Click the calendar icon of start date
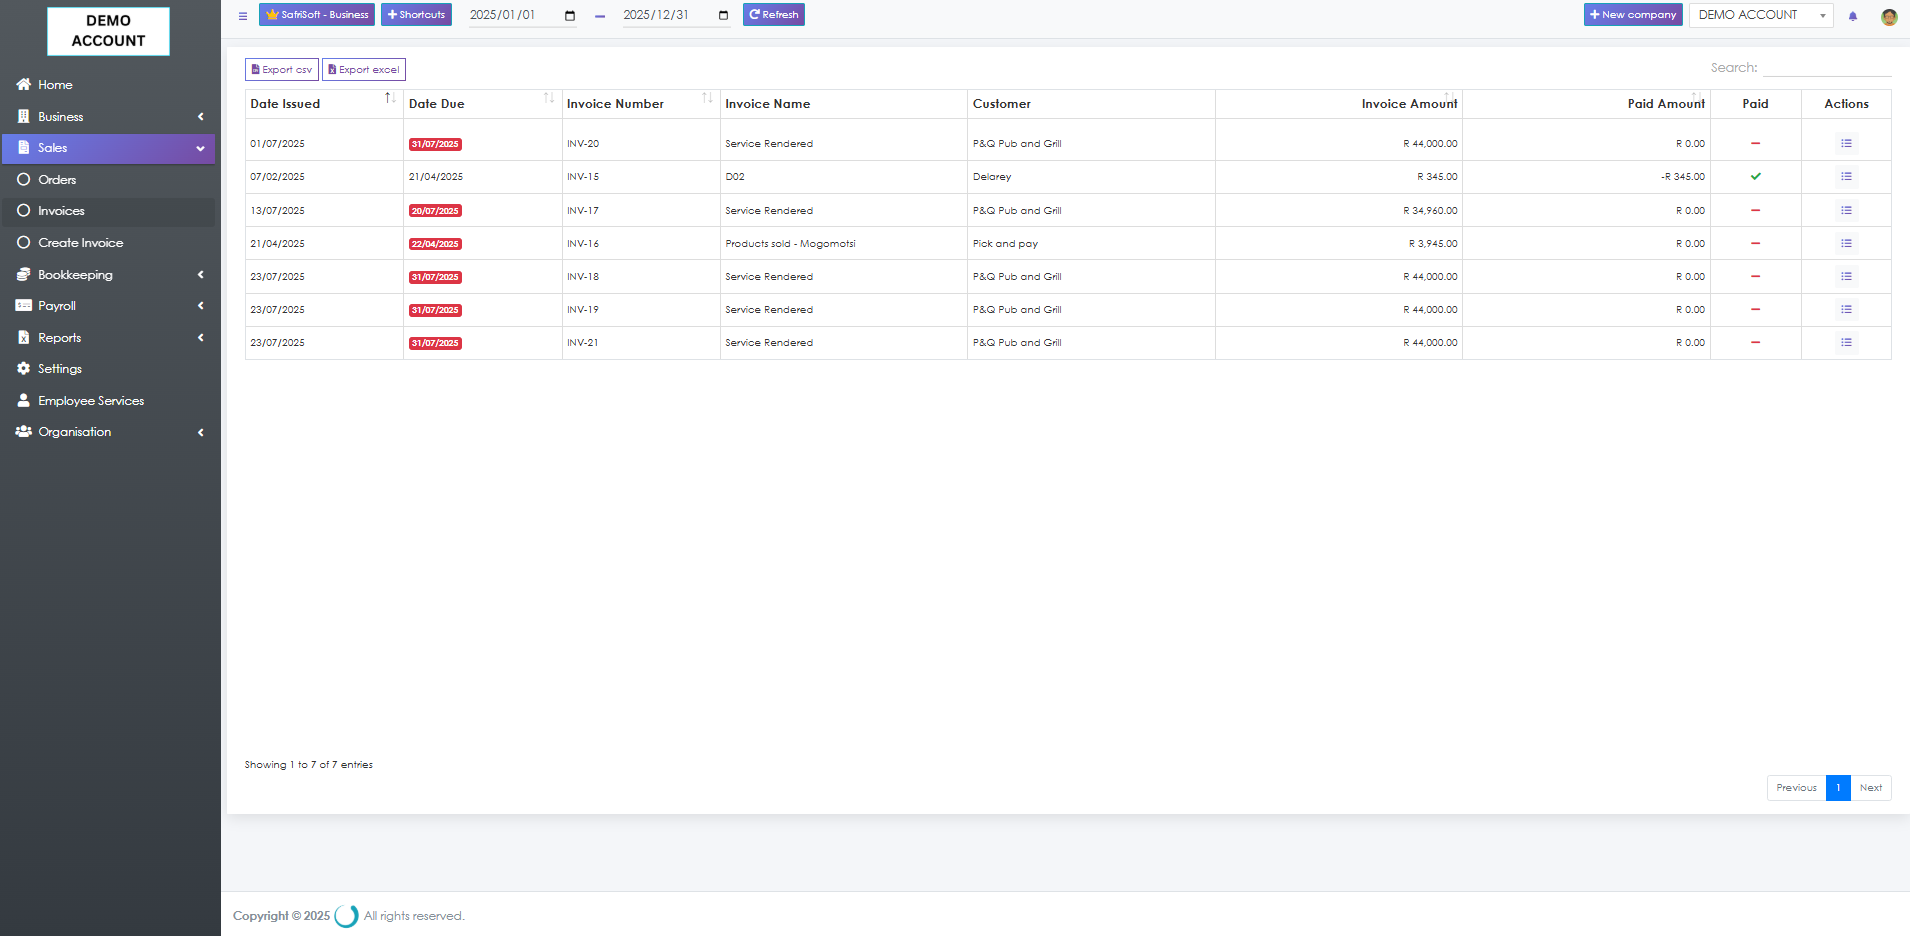The image size is (1910, 936). 570,16
